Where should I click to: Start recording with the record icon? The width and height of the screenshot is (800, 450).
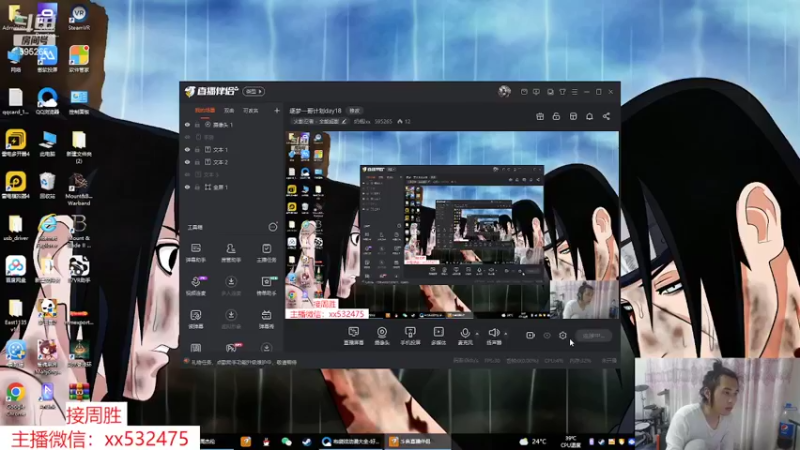pos(530,335)
